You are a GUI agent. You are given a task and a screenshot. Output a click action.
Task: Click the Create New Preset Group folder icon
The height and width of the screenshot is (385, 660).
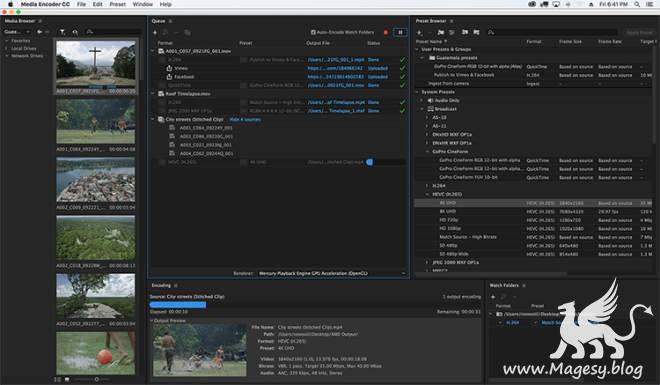point(440,32)
